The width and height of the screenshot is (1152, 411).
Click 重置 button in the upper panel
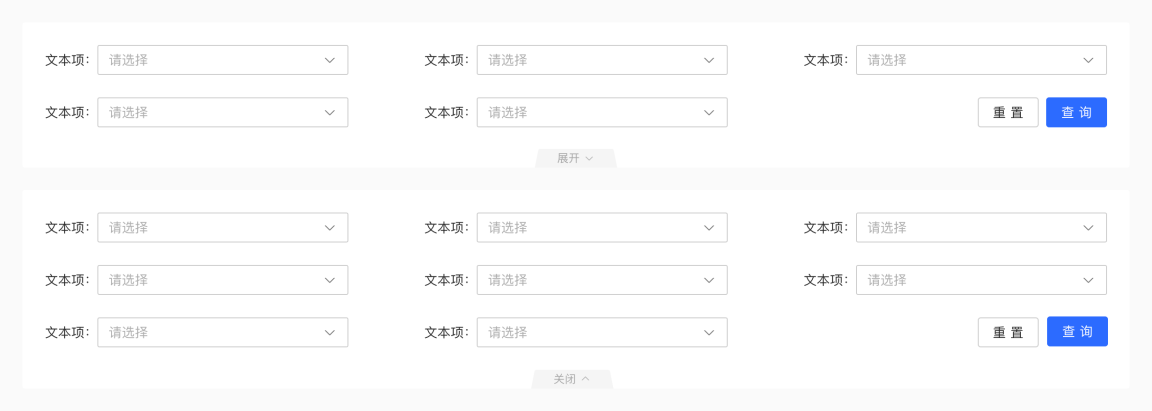pyautogui.click(x=1008, y=112)
